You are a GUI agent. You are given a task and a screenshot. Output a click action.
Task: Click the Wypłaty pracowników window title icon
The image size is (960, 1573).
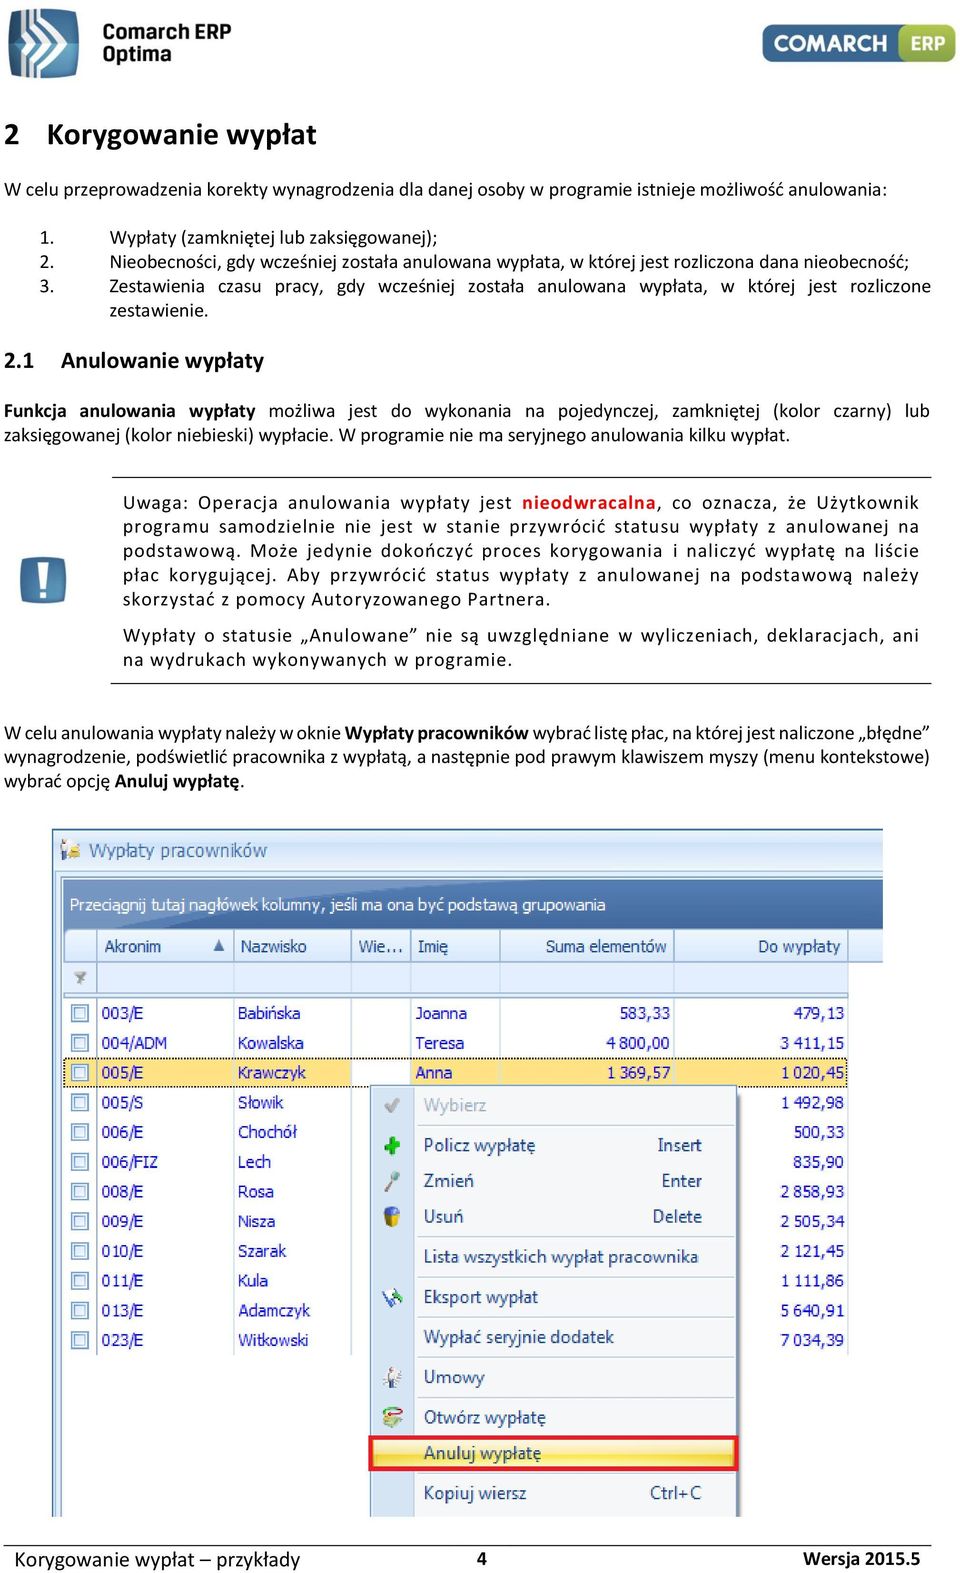(x=70, y=850)
